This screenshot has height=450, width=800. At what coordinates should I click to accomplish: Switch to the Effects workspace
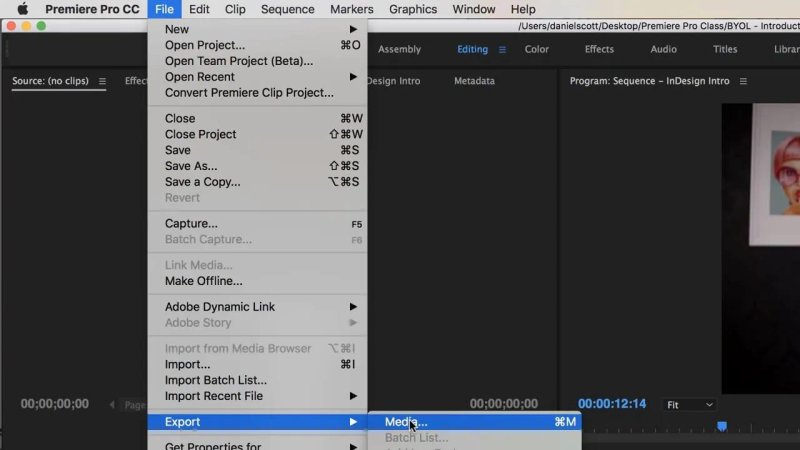(x=599, y=49)
